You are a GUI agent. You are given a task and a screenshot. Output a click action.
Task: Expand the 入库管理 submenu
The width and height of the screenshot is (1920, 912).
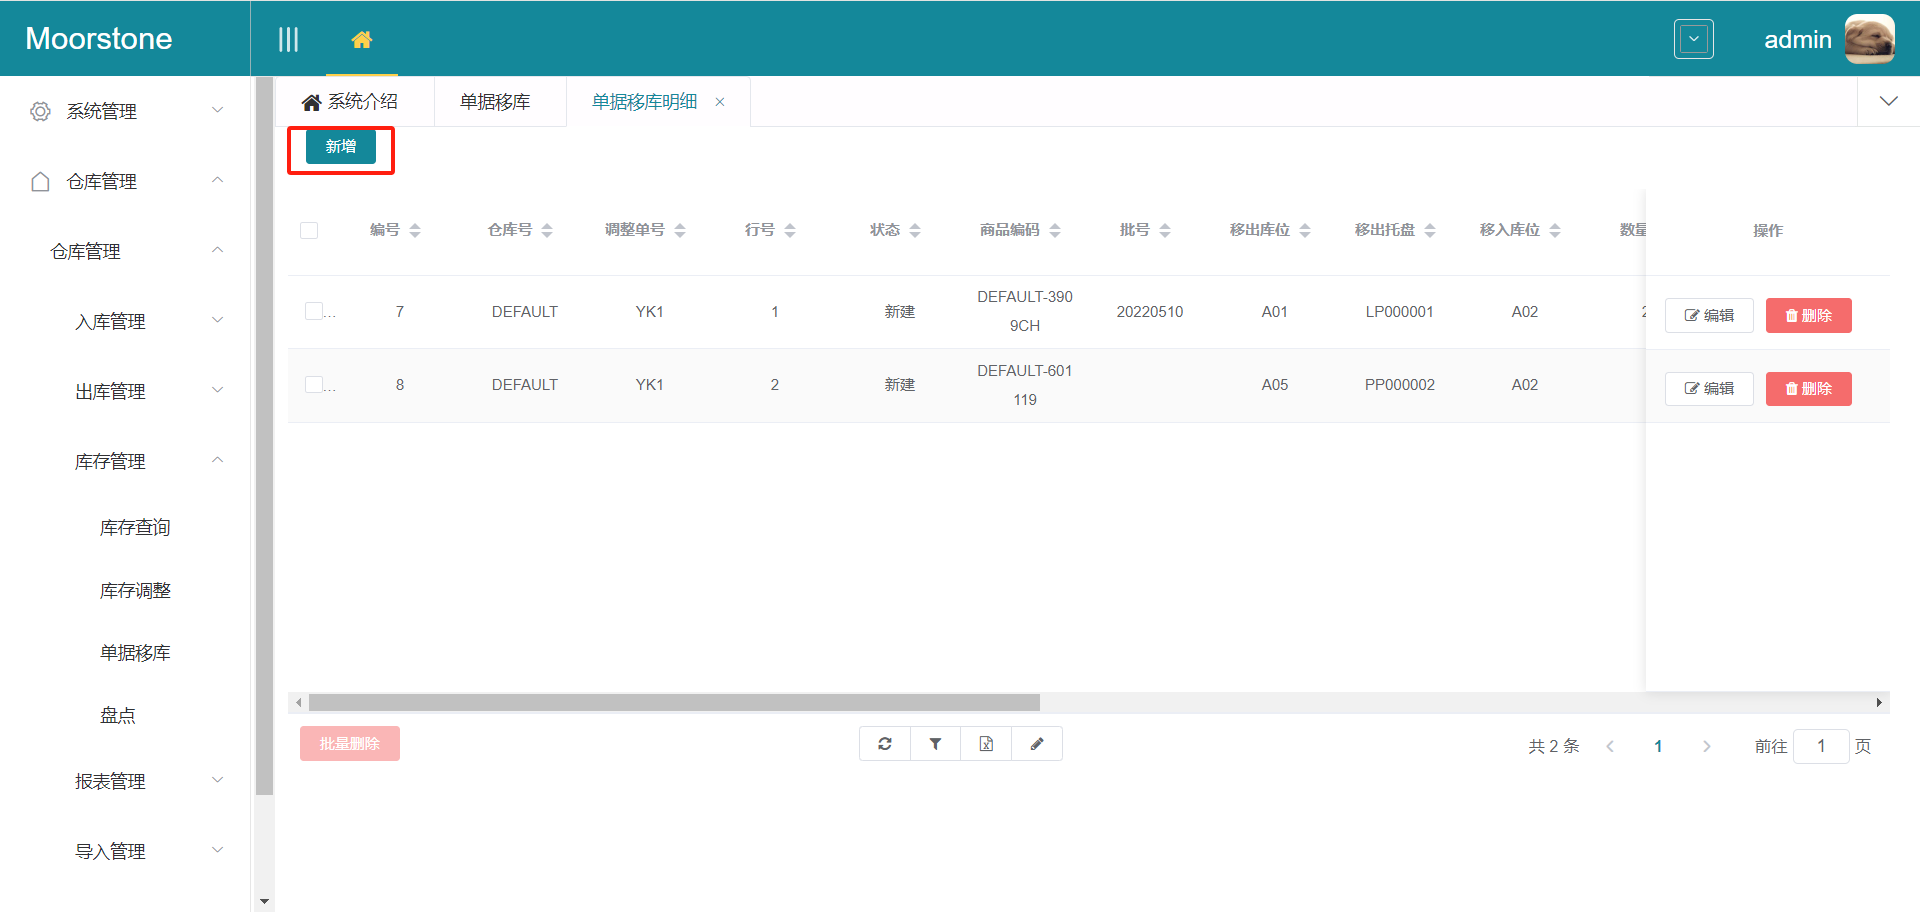[145, 321]
